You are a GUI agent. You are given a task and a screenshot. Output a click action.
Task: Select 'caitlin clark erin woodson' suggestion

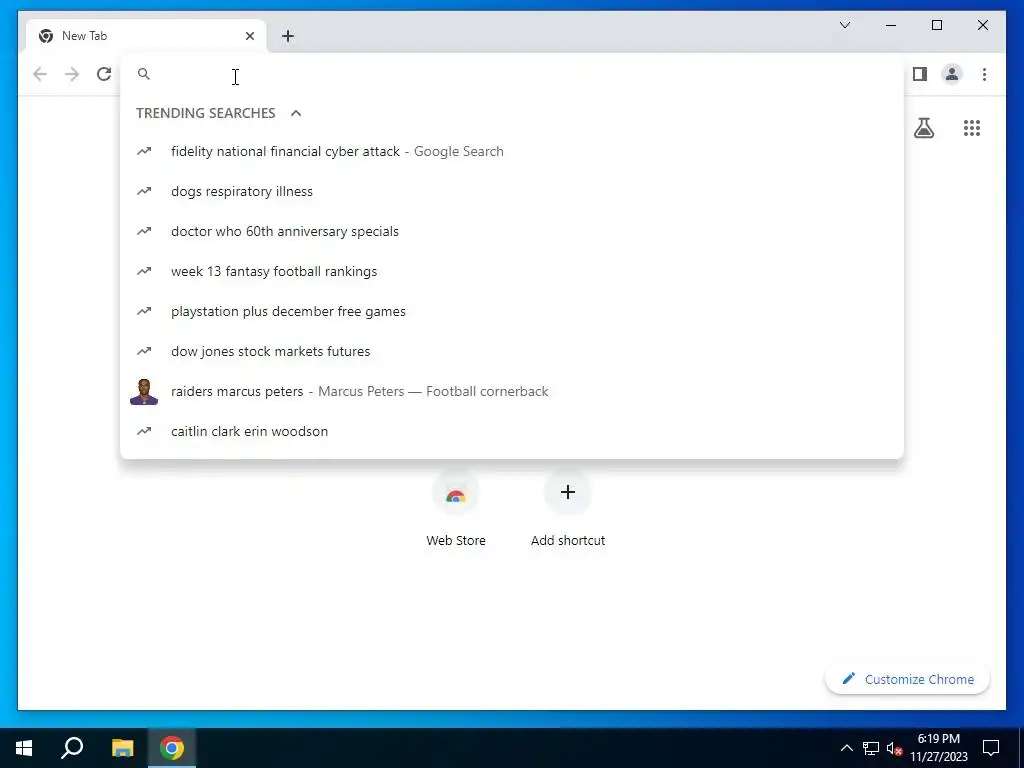click(512, 431)
